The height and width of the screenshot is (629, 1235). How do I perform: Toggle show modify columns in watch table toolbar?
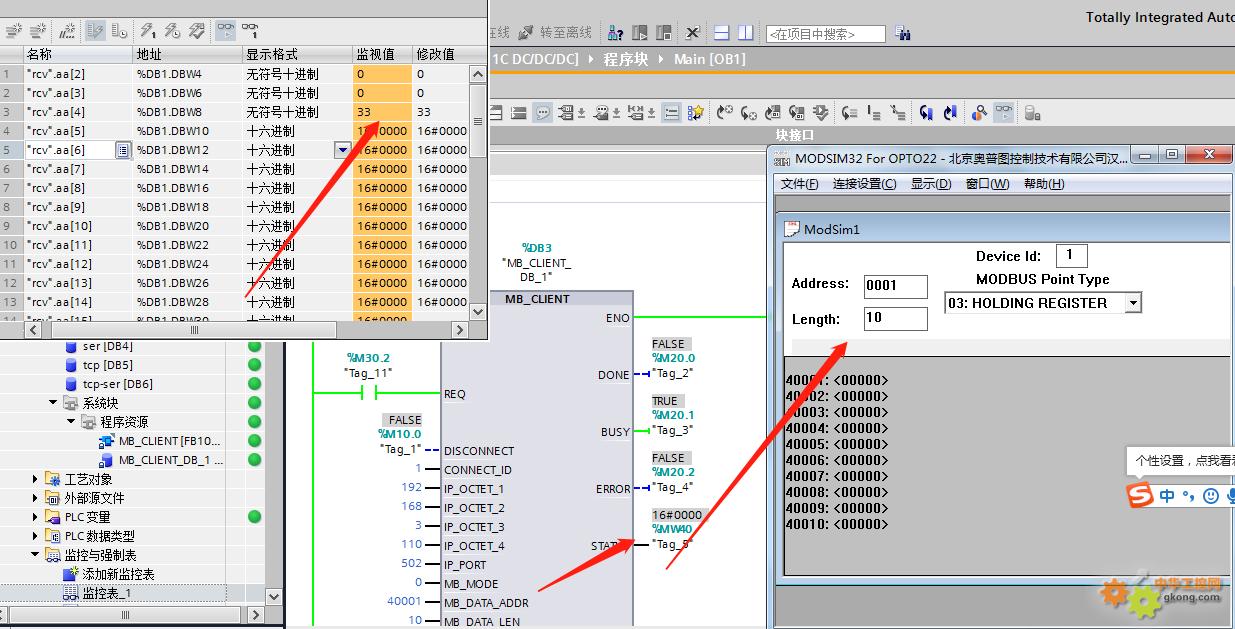[95, 31]
